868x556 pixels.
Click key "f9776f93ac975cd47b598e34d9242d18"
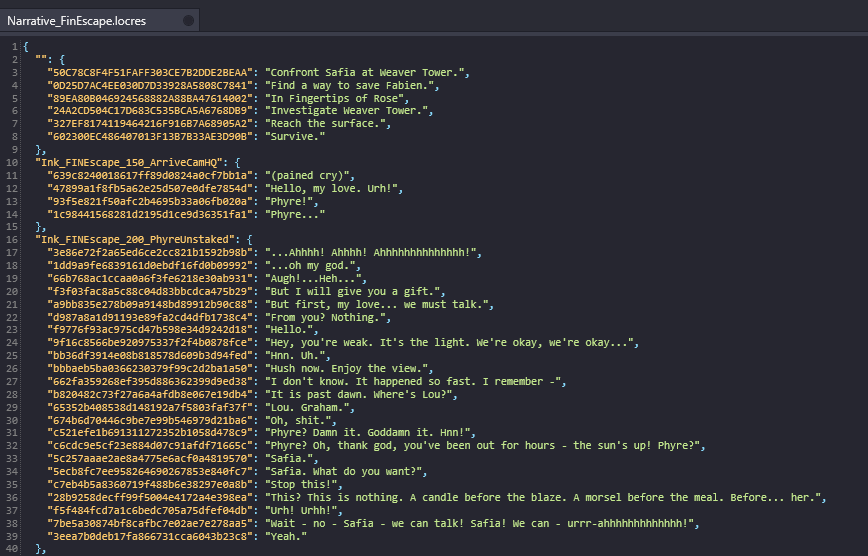point(150,329)
